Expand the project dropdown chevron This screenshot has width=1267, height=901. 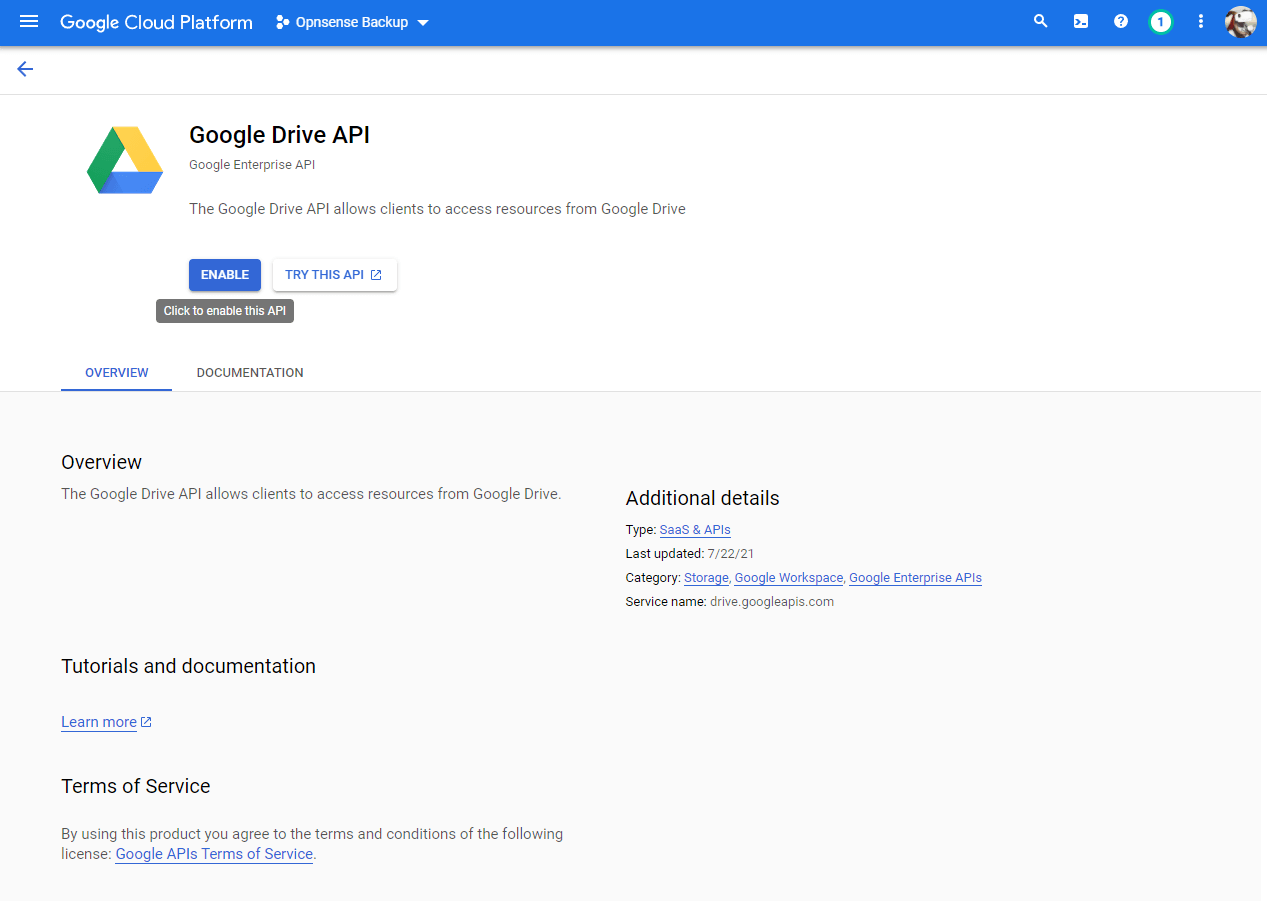pos(423,21)
